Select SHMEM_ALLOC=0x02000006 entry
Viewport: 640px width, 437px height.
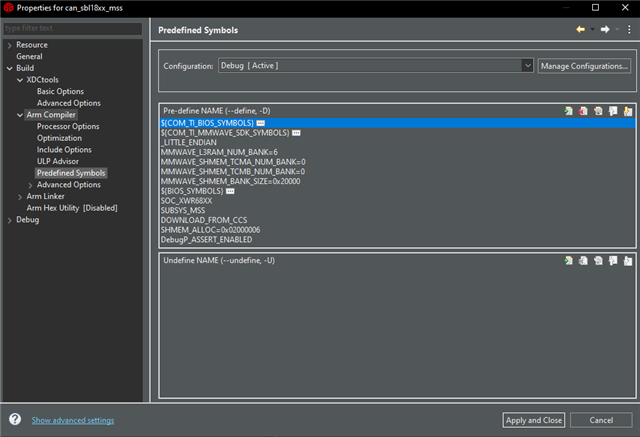click(x=210, y=230)
